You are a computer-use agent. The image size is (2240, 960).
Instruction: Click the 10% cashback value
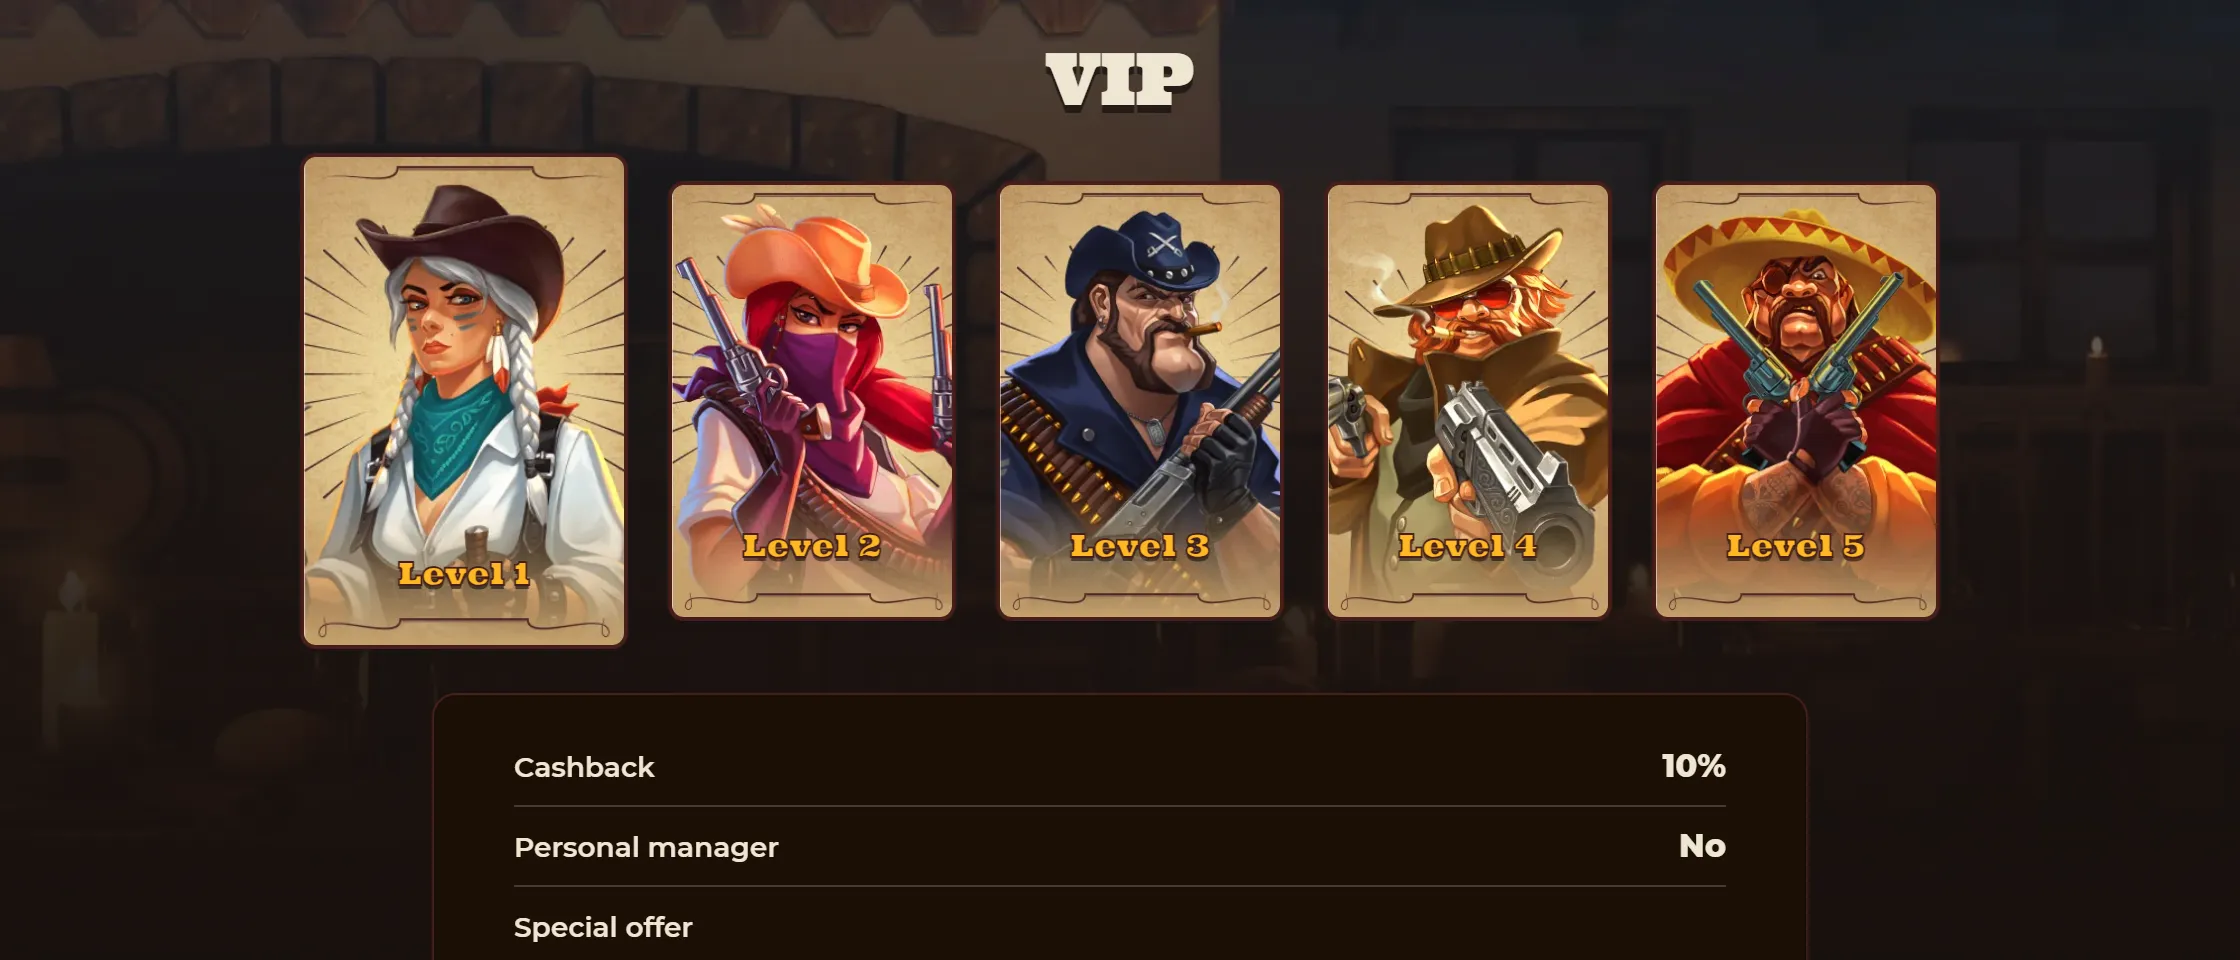(1693, 766)
